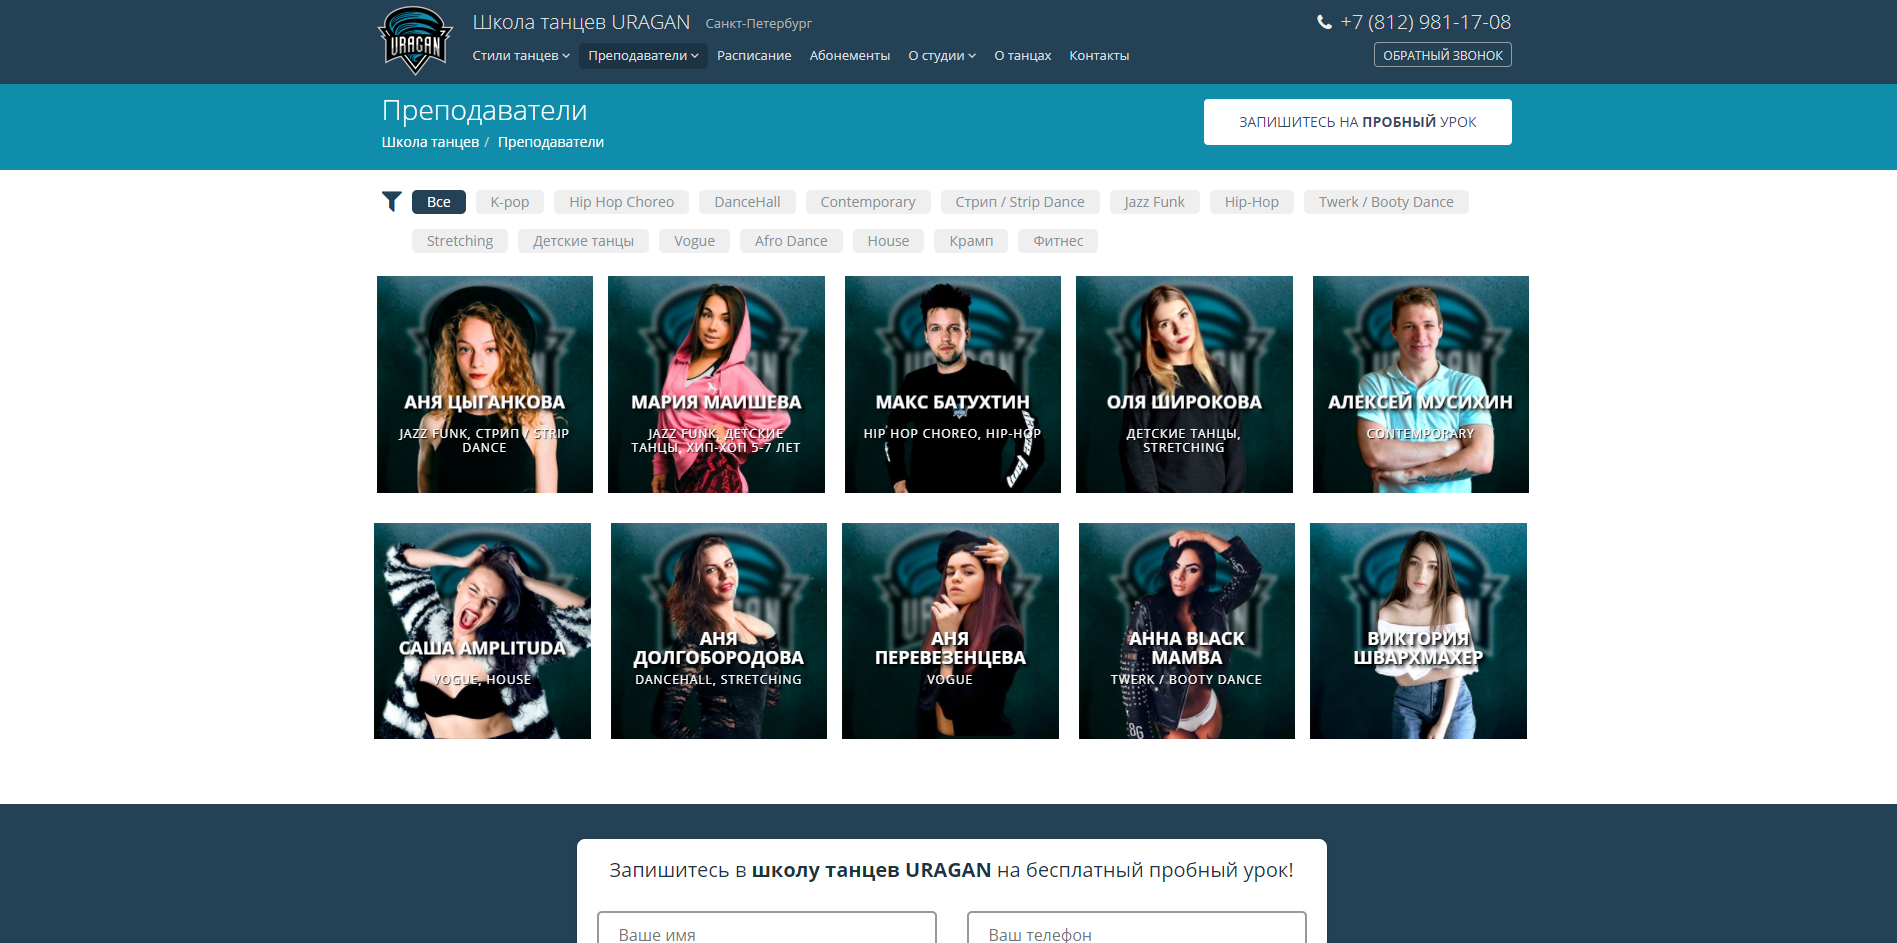Select the Фитнес filter tag
This screenshot has height=943, width=1897.
1058,241
